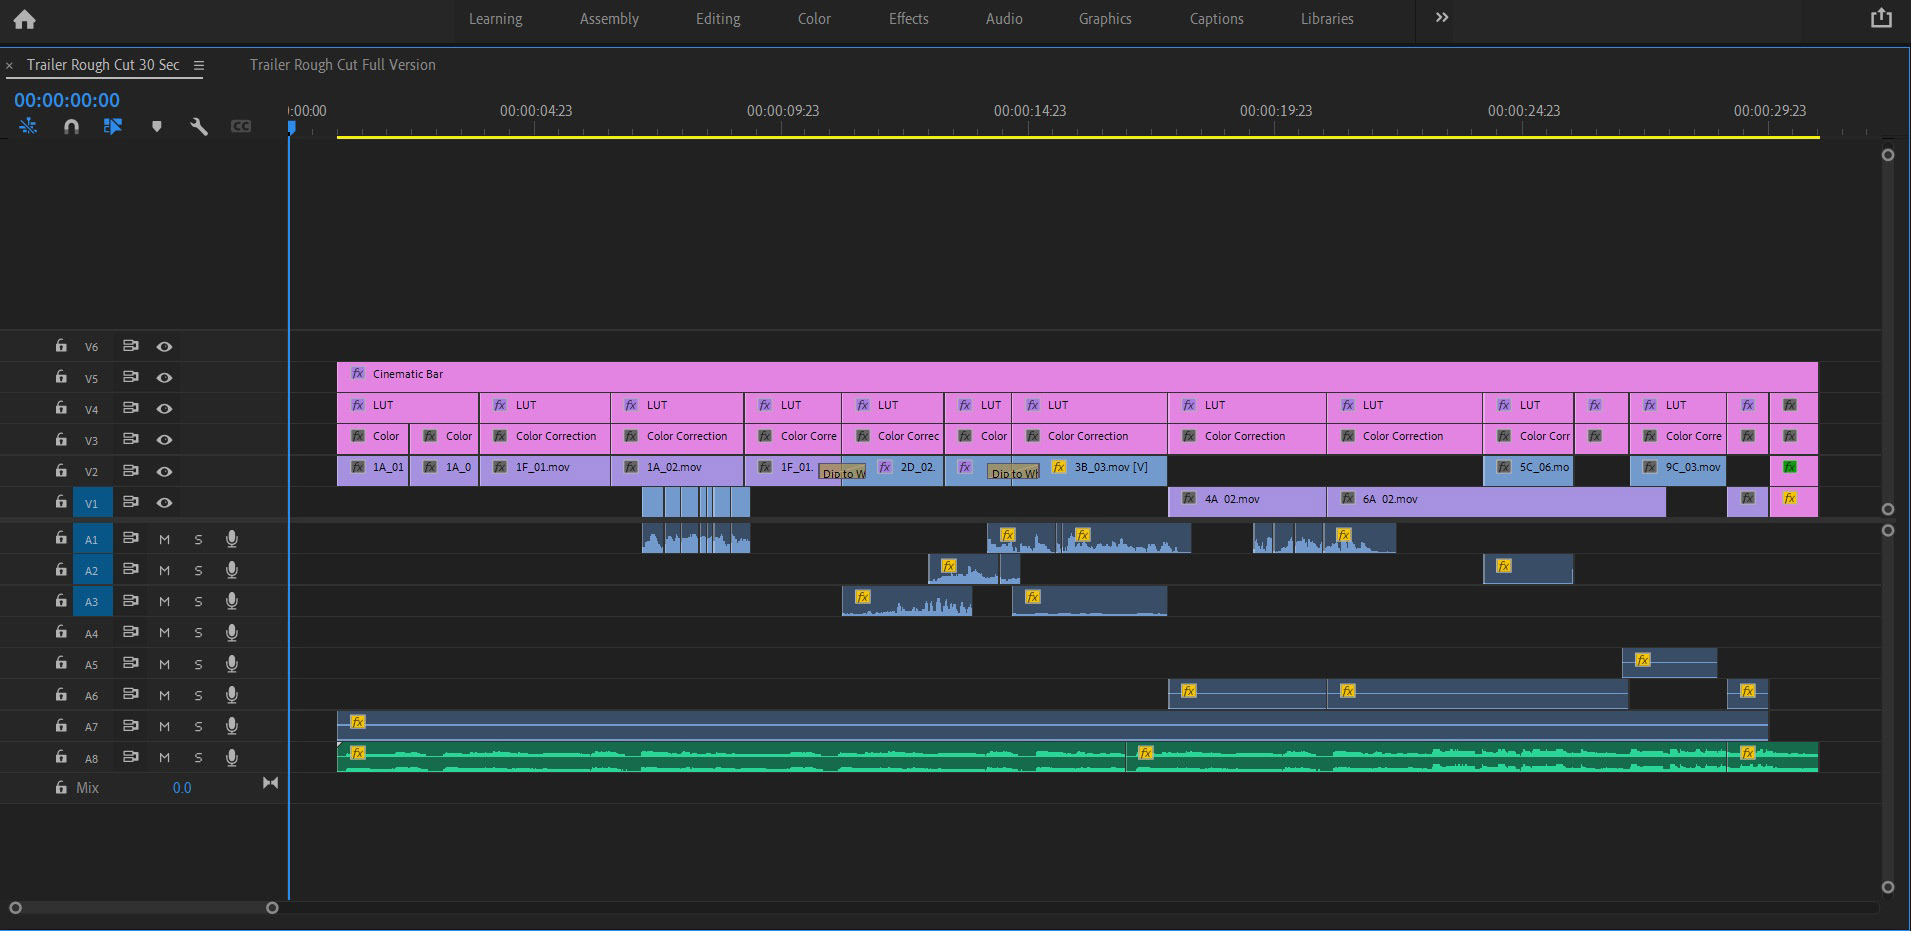Select the 1F_01.mov clip on V2
The width and height of the screenshot is (1911, 931).
click(x=545, y=471)
